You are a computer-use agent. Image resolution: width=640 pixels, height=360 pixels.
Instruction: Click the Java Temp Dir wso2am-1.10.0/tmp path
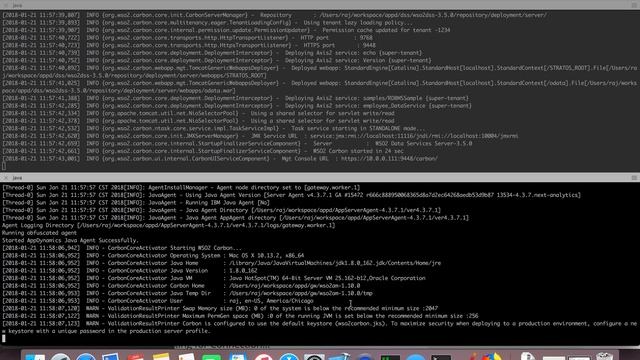tap(300, 293)
